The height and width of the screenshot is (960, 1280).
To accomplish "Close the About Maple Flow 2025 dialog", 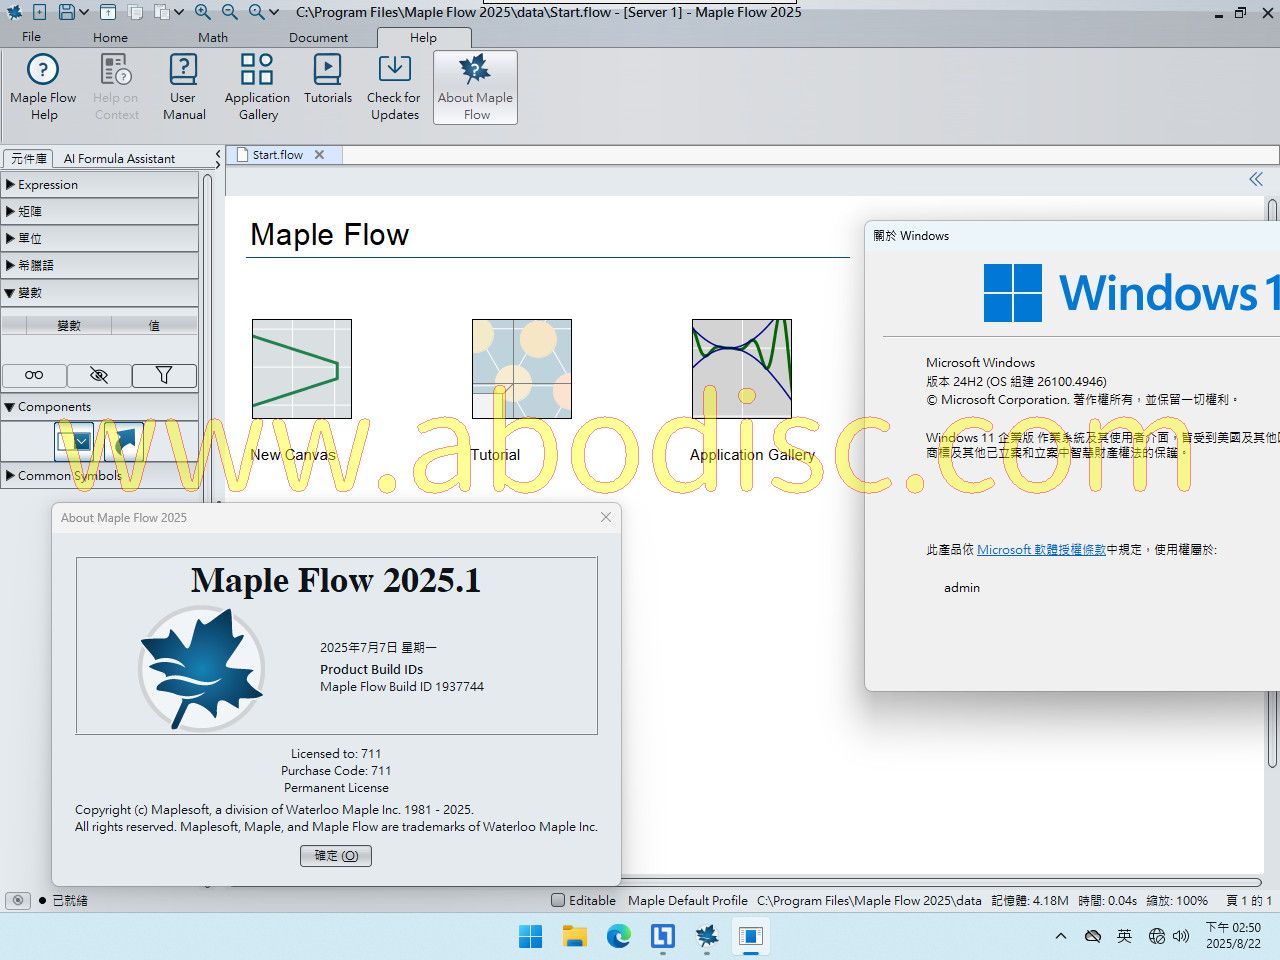I will 605,517.
